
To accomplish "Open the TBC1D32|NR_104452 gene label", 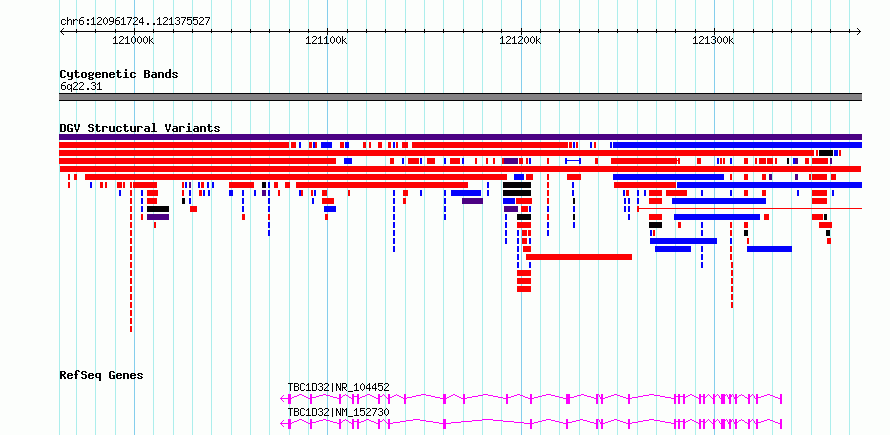I will pos(338,387).
